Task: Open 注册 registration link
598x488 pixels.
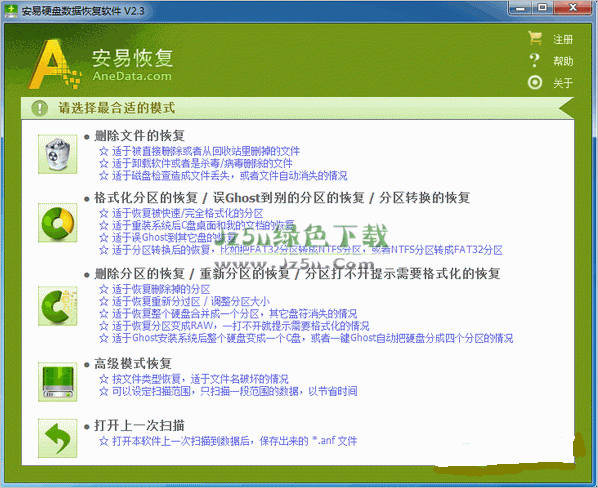Action: pyautogui.click(x=563, y=39)
